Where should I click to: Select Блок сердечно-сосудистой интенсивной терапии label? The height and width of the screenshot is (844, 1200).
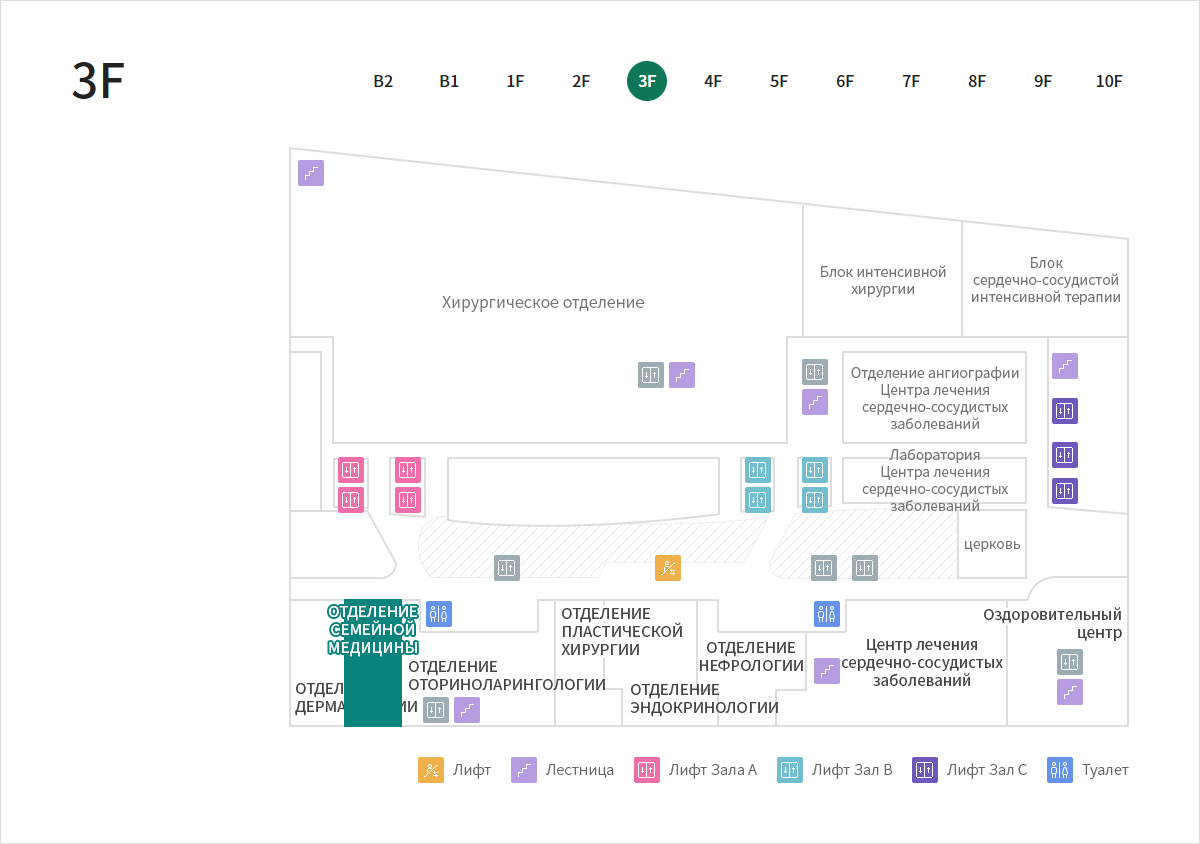coord(1046,280)
